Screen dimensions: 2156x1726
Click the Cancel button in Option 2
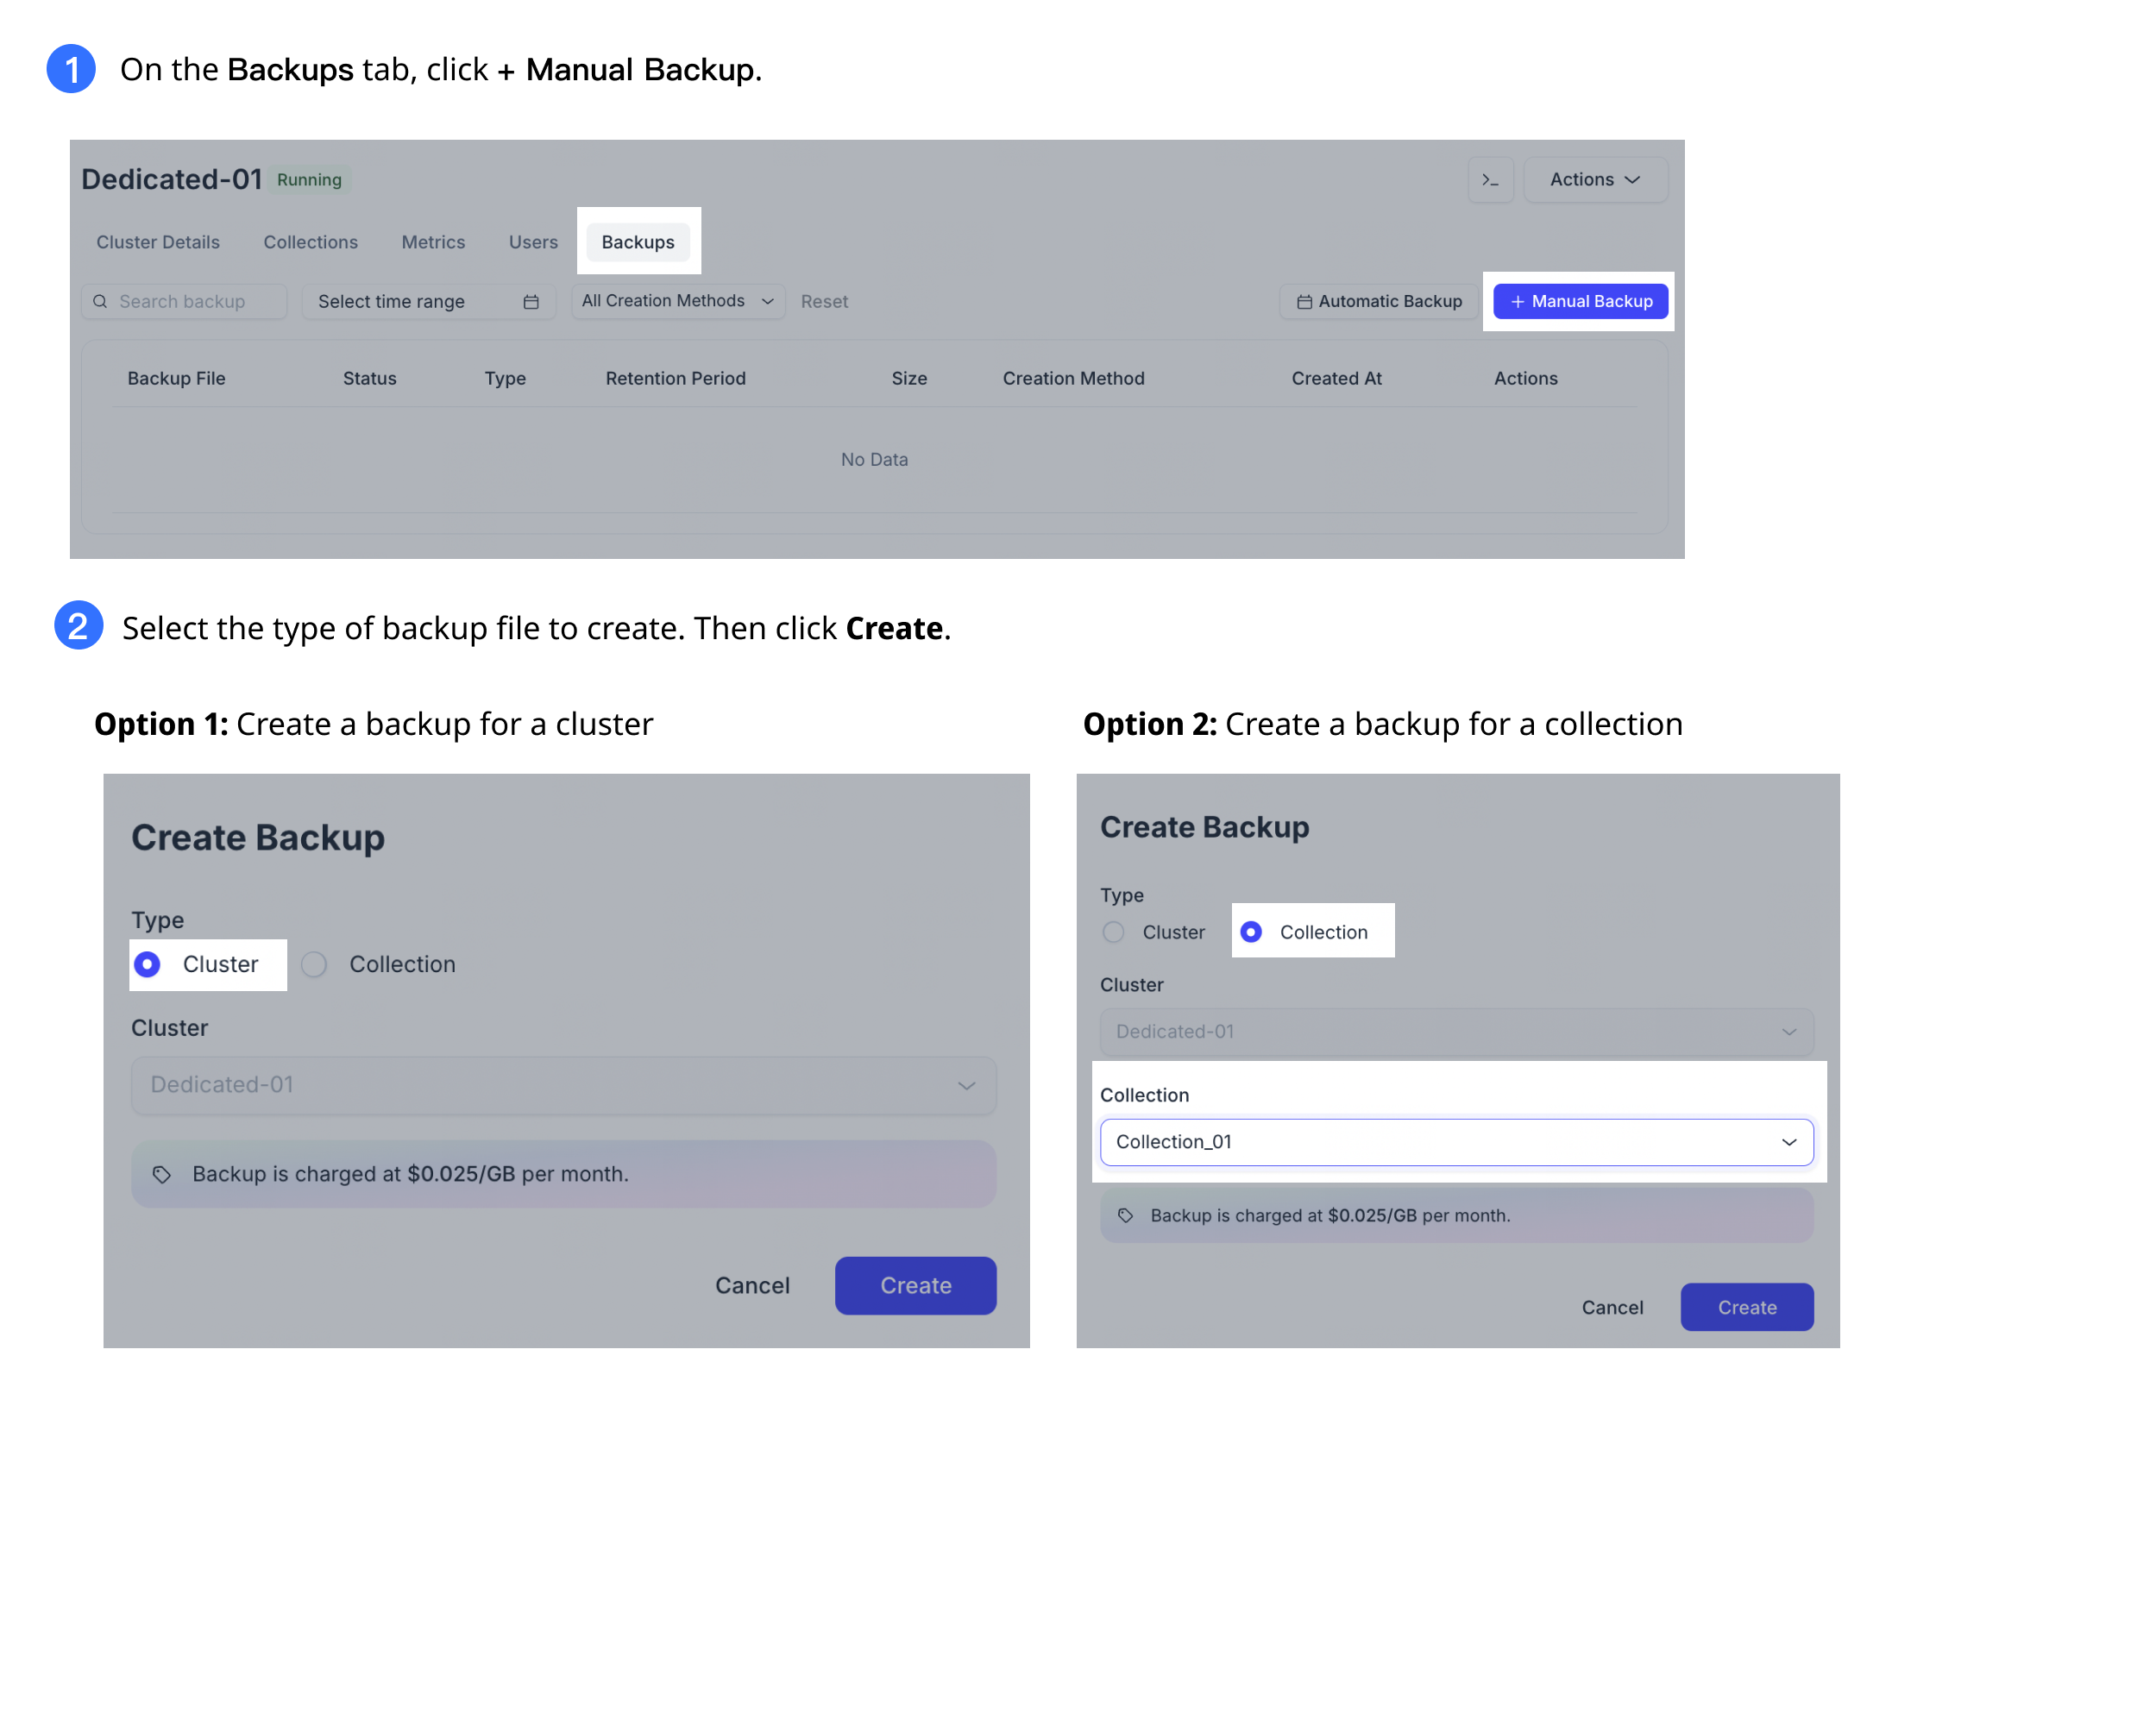click(1613, 1307)
